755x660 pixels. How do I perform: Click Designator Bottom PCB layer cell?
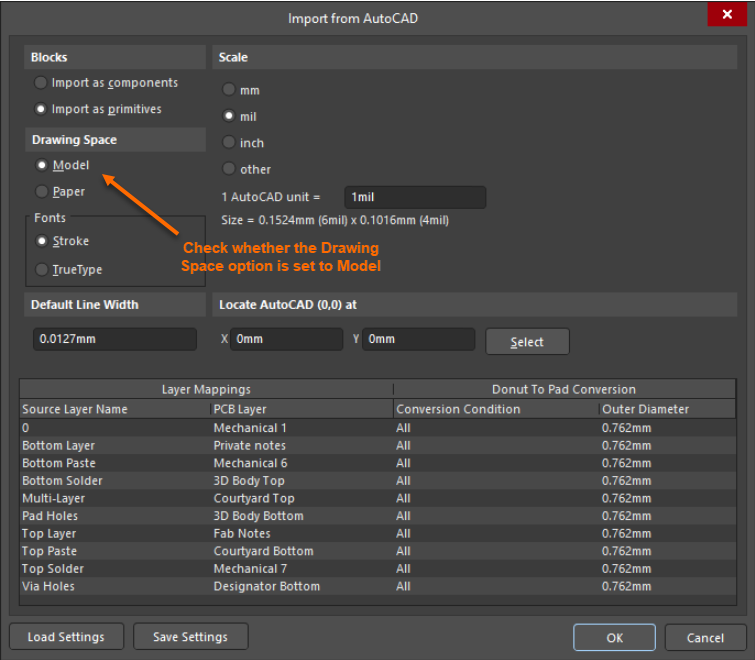[302, 586]
